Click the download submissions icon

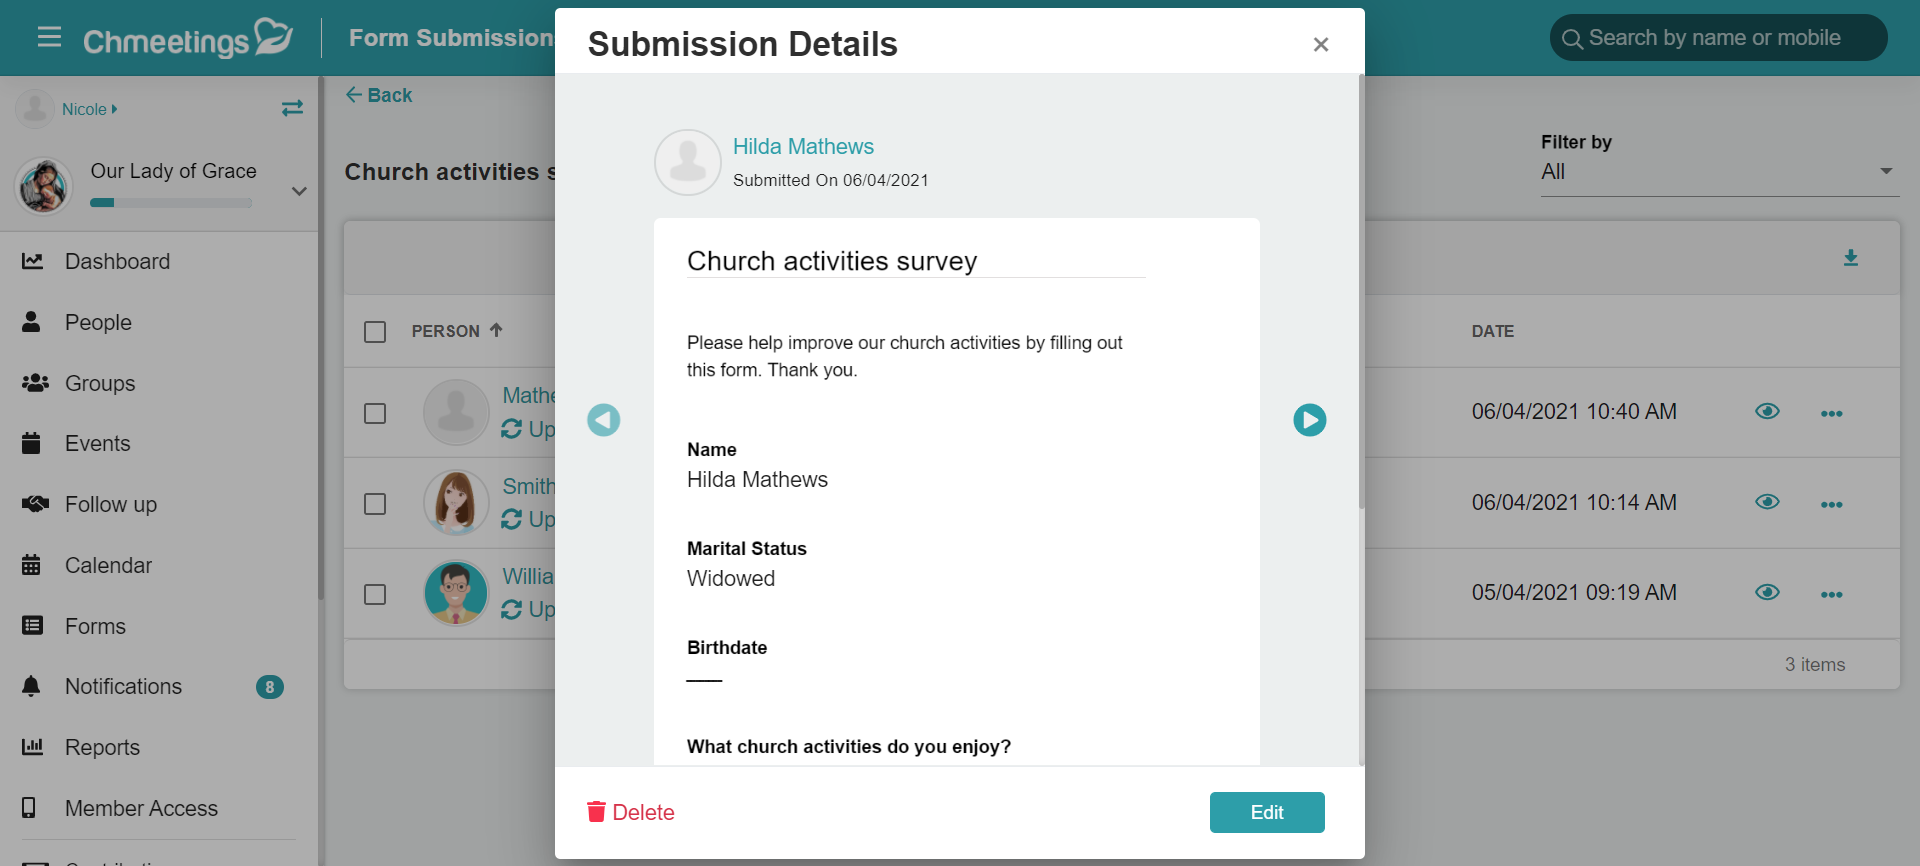(1850, 258)
